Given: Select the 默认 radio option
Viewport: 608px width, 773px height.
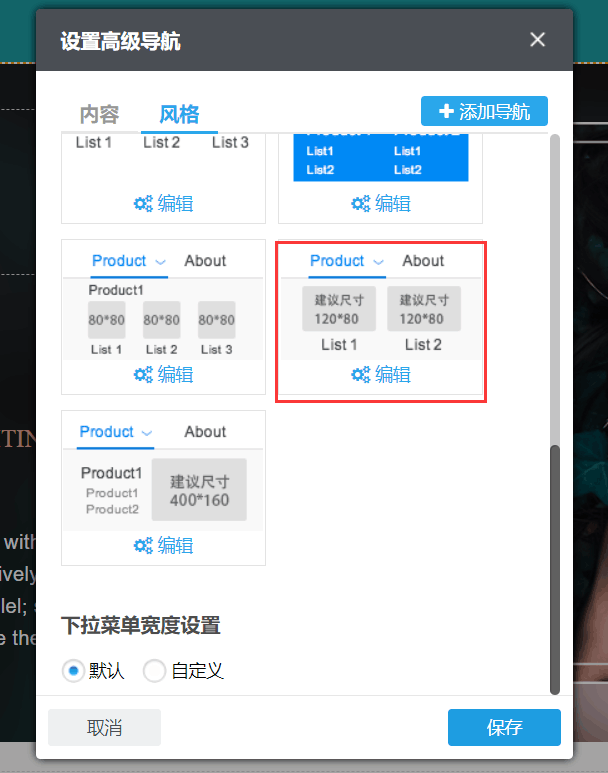Looking at the screenshot, I should pos(72,671).
